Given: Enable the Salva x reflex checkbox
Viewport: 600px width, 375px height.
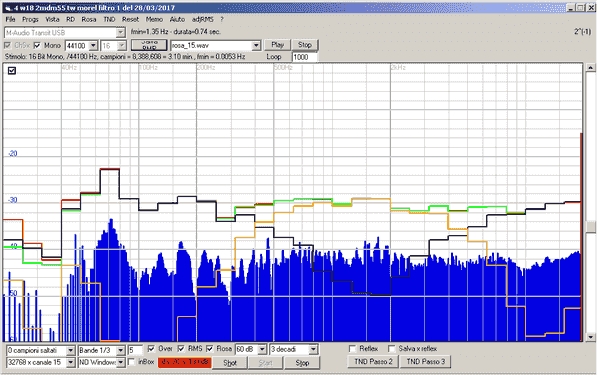Looking at the screenshot, I should (x=391, y=349).
